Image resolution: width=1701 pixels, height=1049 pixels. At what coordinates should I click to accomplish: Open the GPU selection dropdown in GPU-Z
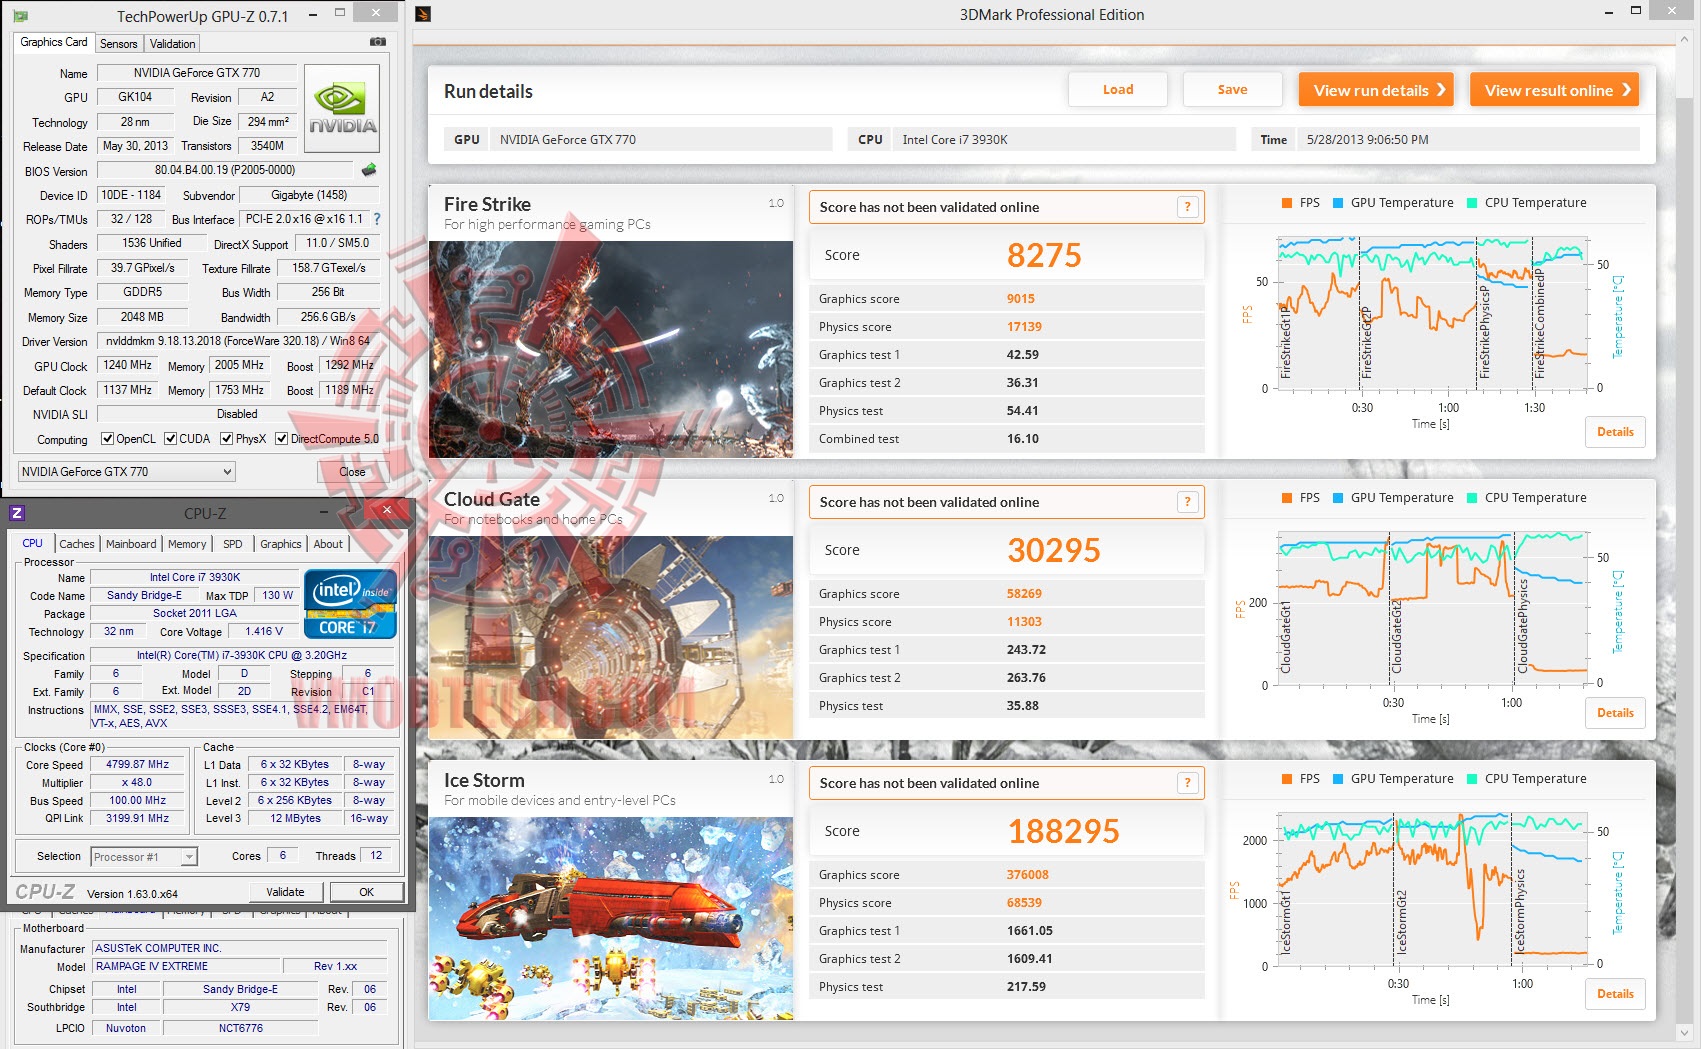click(127, 472)
